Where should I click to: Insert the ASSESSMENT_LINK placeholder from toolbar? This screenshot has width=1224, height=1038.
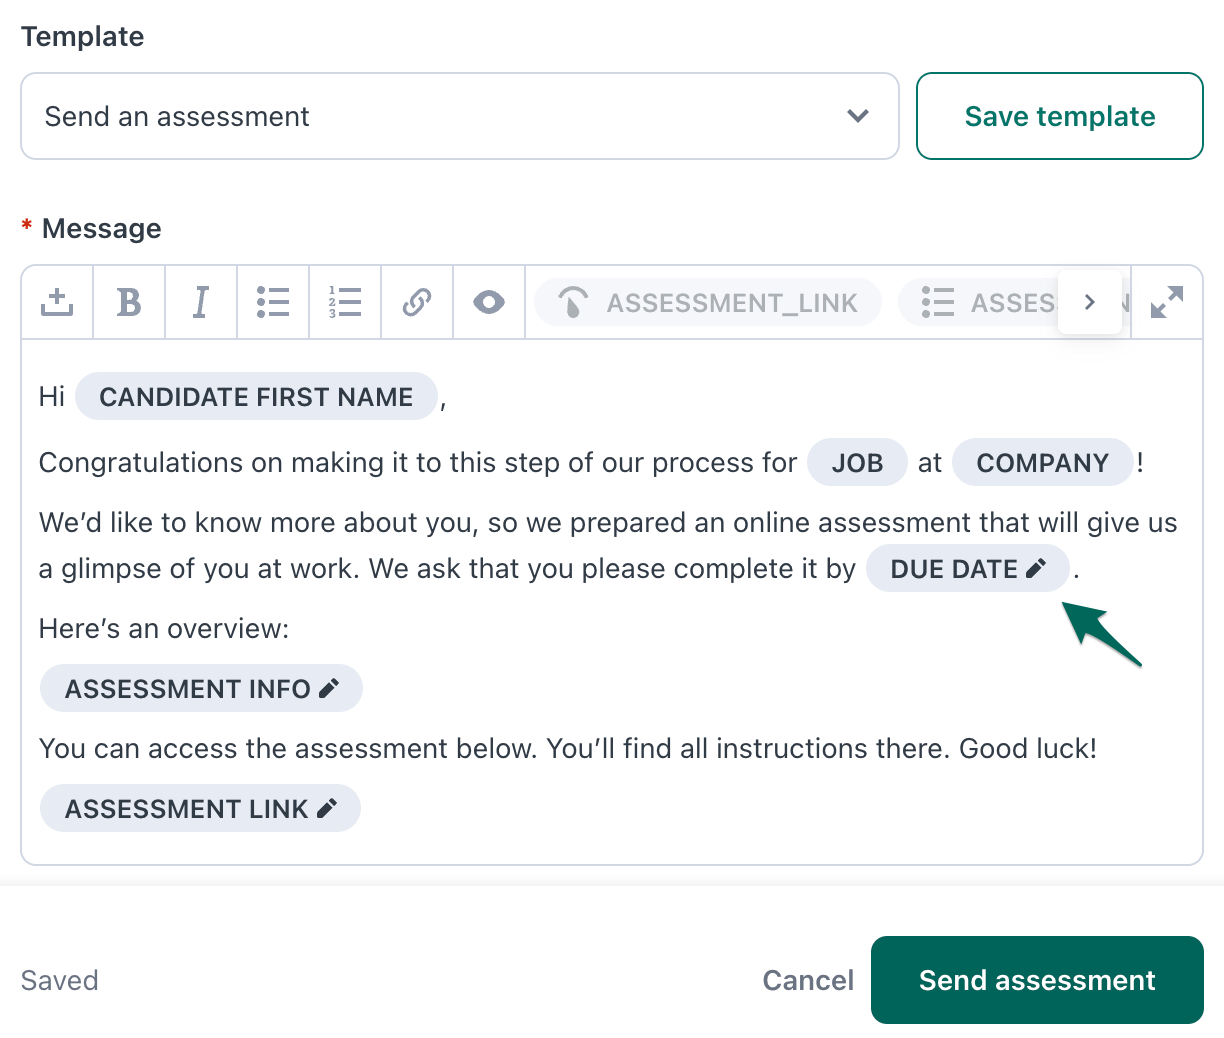(x=708, y=303)
